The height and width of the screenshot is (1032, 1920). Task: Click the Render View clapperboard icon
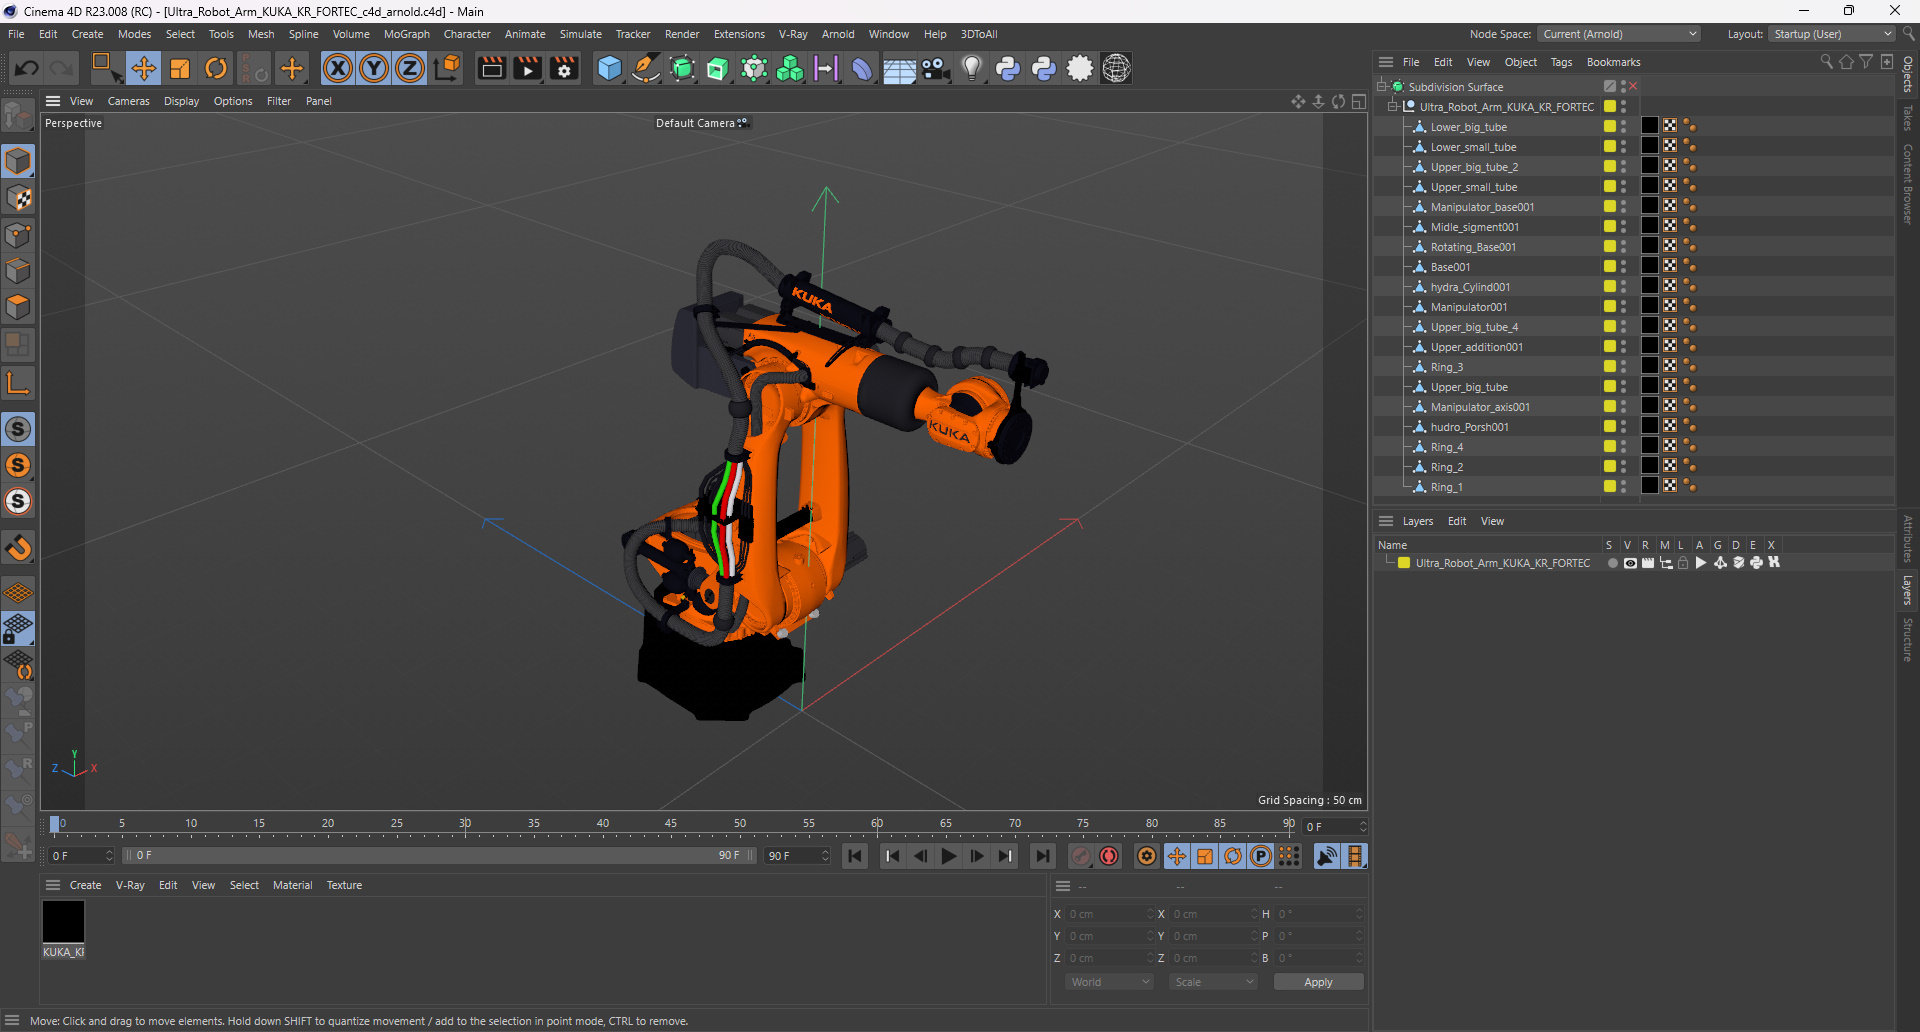tap(491, 68)
